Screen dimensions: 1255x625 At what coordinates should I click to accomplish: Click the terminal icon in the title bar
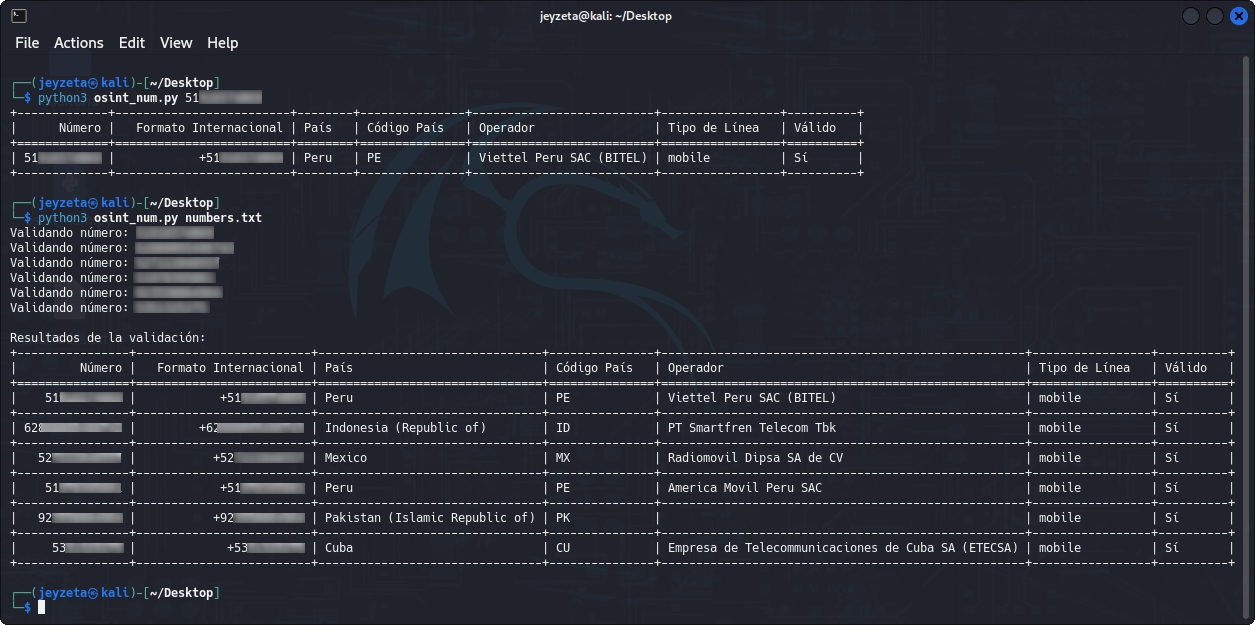click(19, 16)
